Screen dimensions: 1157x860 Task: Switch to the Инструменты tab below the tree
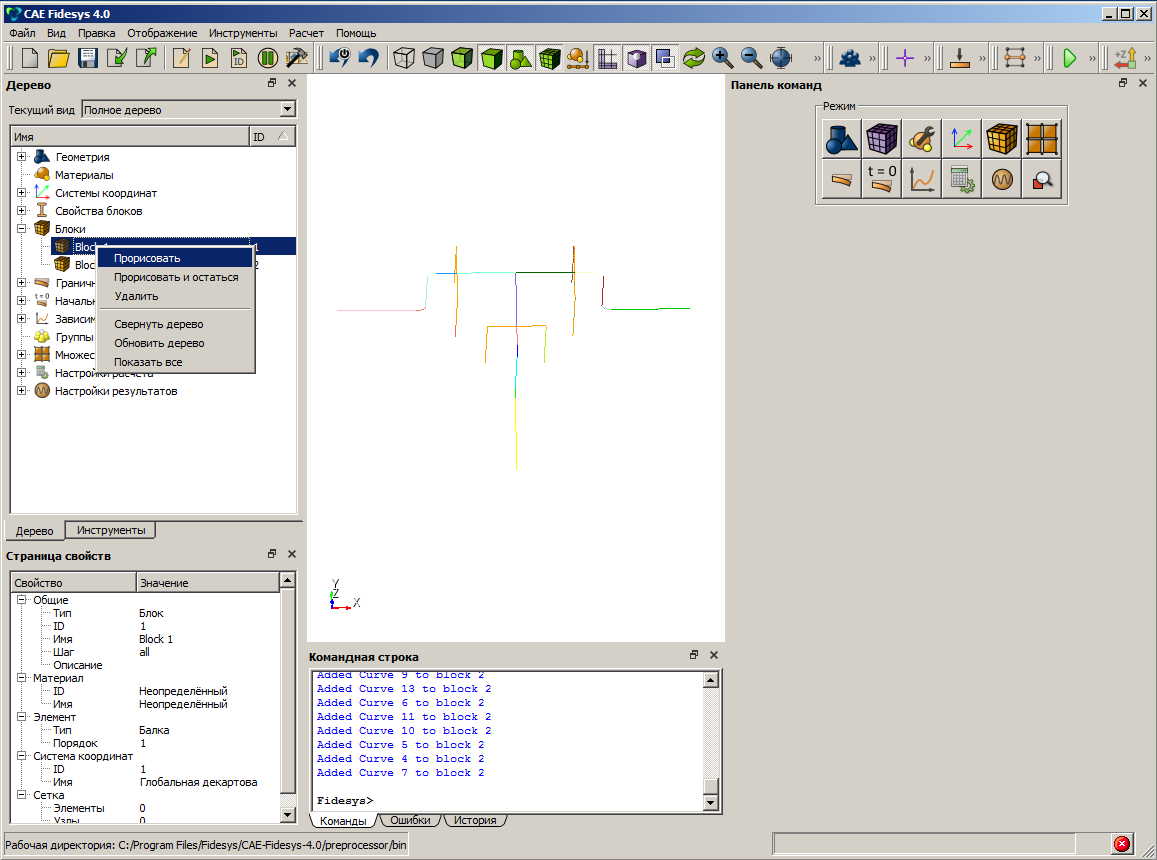[111, 530]
